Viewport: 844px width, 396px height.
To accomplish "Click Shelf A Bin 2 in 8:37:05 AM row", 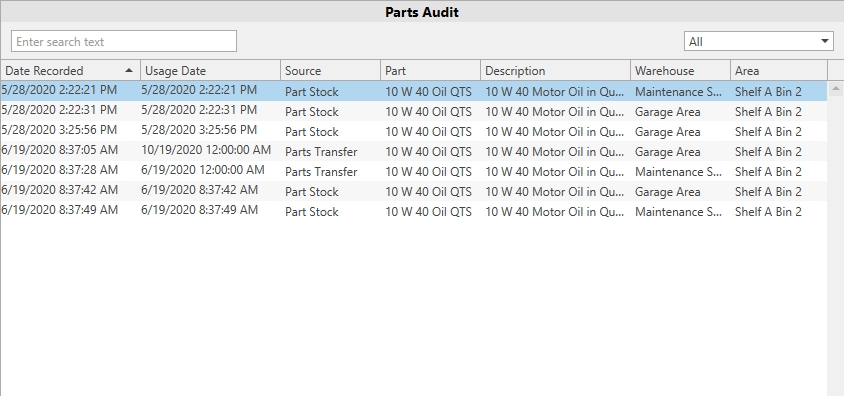I will (x=768, y=152).
